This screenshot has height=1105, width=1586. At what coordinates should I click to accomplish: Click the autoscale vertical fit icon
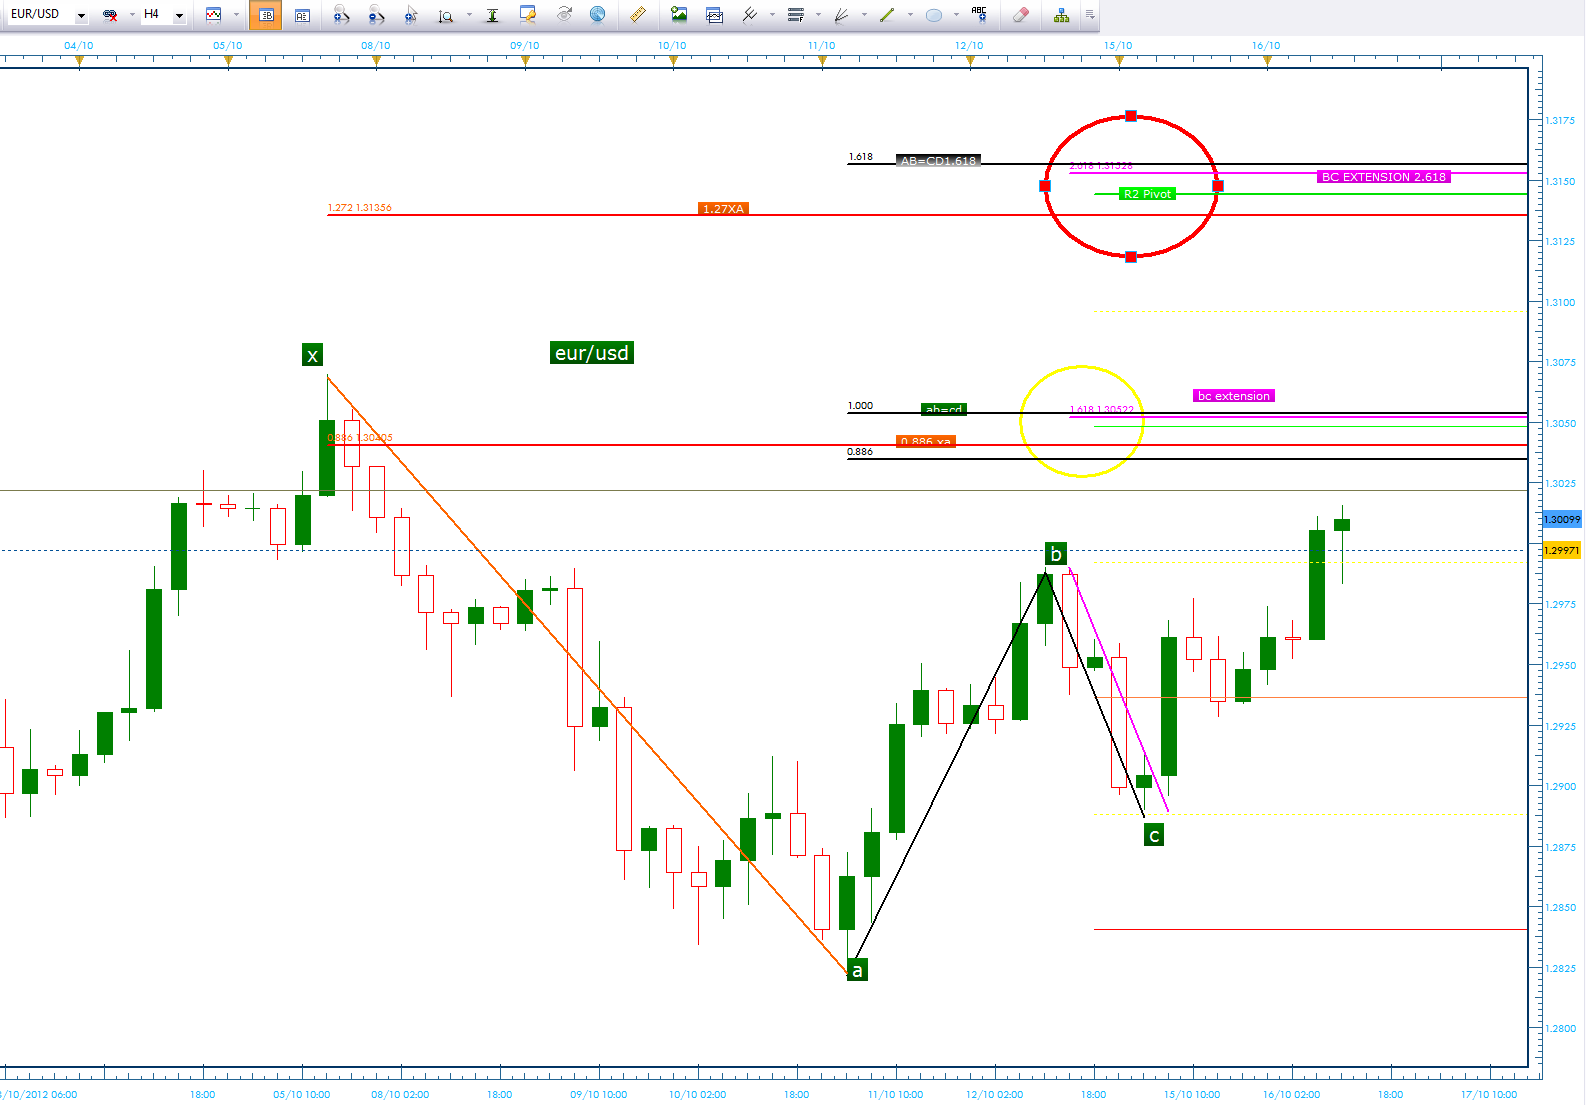coord(492,15)
